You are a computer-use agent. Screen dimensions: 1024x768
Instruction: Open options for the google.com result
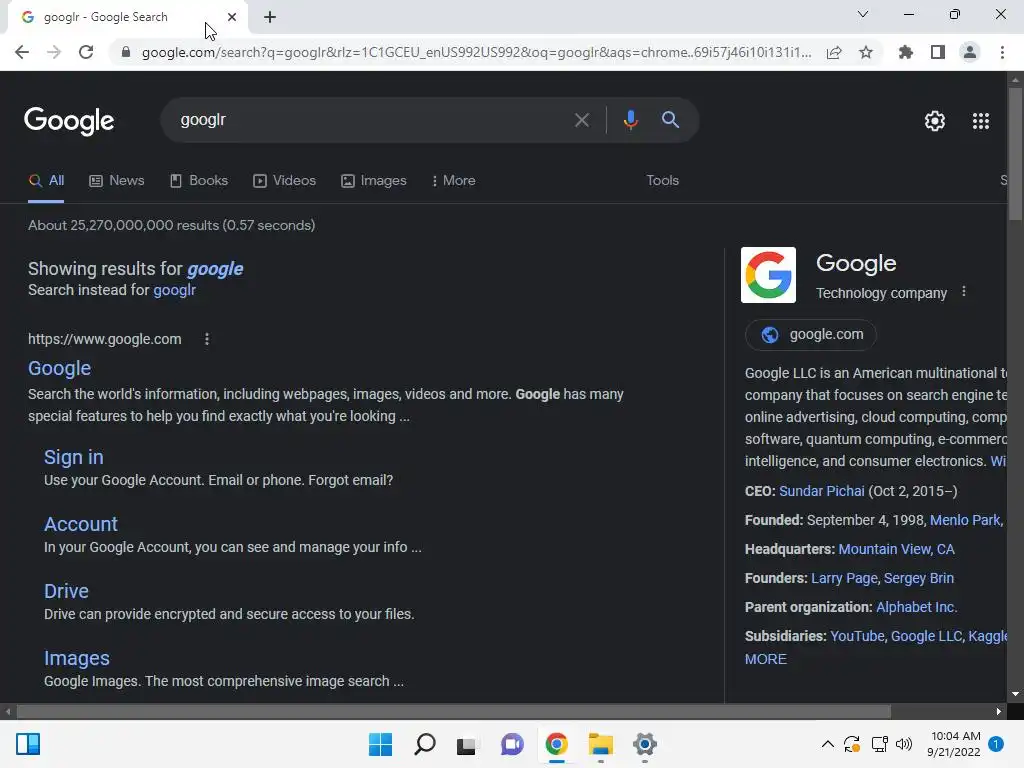click(207, 339)
